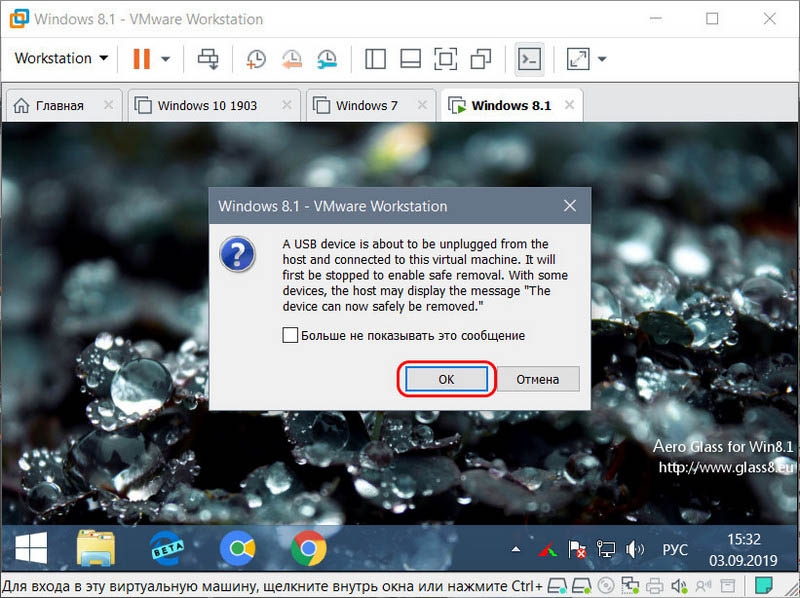Enter full screen mode icon
Screen dimensions: 800x598
pyautogui.click(x=445, y=59)
